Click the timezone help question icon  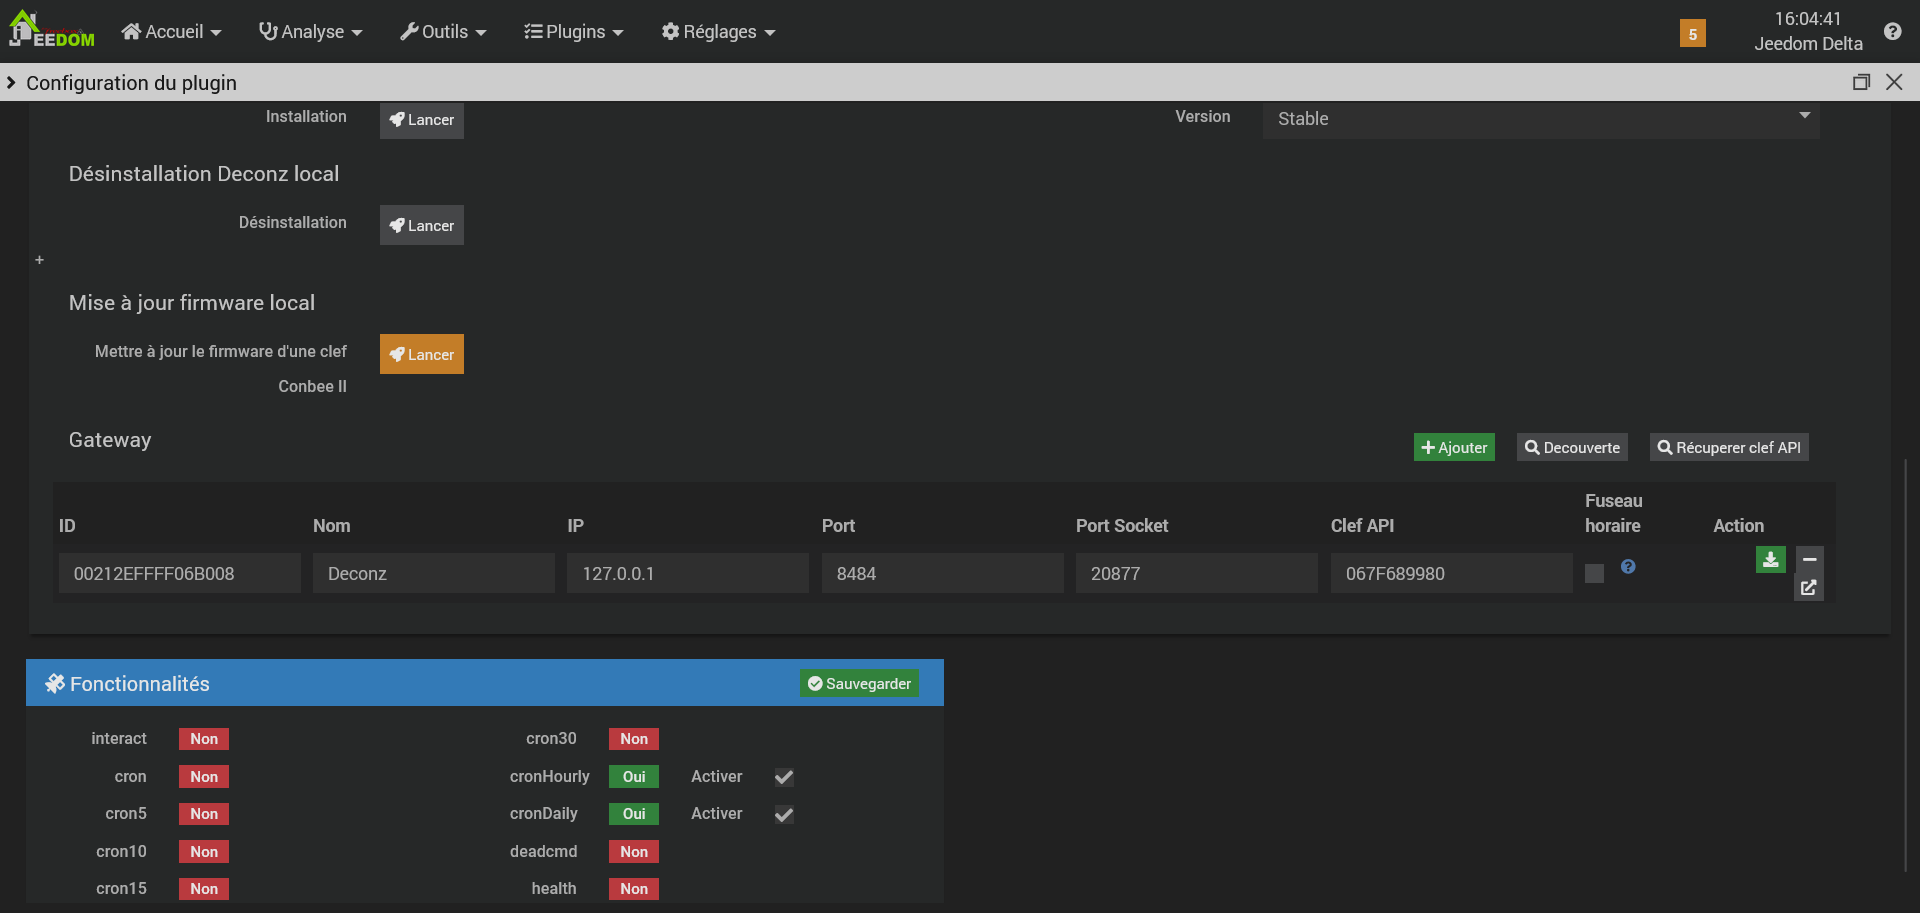coord(1628,566)
